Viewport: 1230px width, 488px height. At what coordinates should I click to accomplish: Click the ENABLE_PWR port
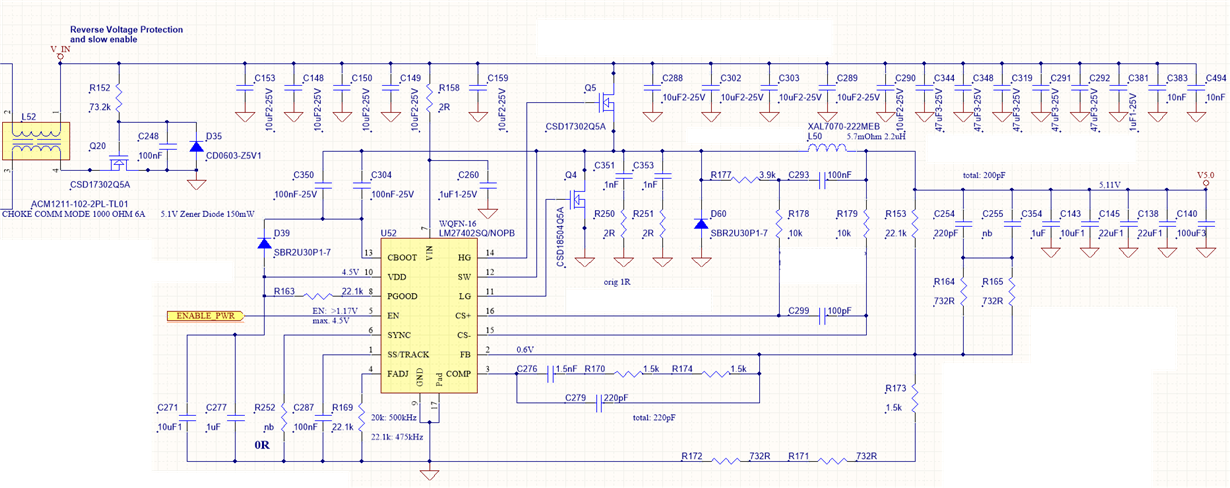pyautogui.click(x=205, y=315)
